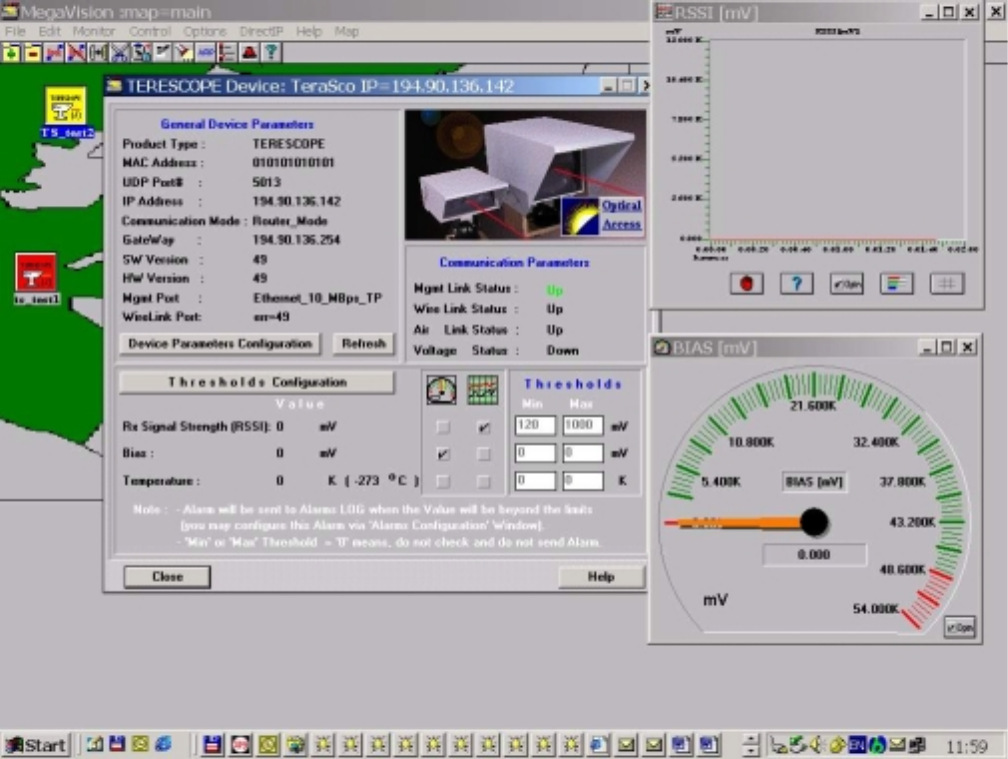Toggle Temperature graph checkbox
This screenshot has height=759, width=1008.
point(483,481)
